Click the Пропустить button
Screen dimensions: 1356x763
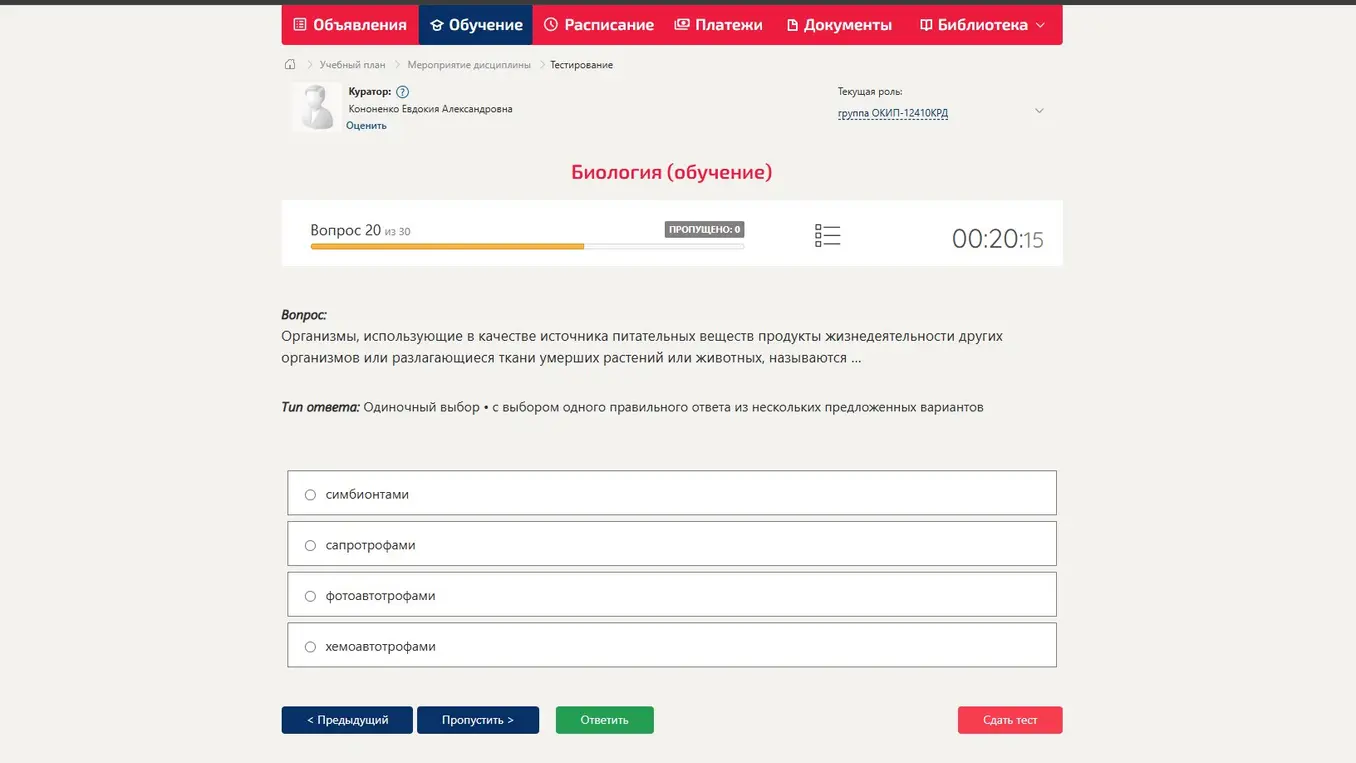point(478,720)
